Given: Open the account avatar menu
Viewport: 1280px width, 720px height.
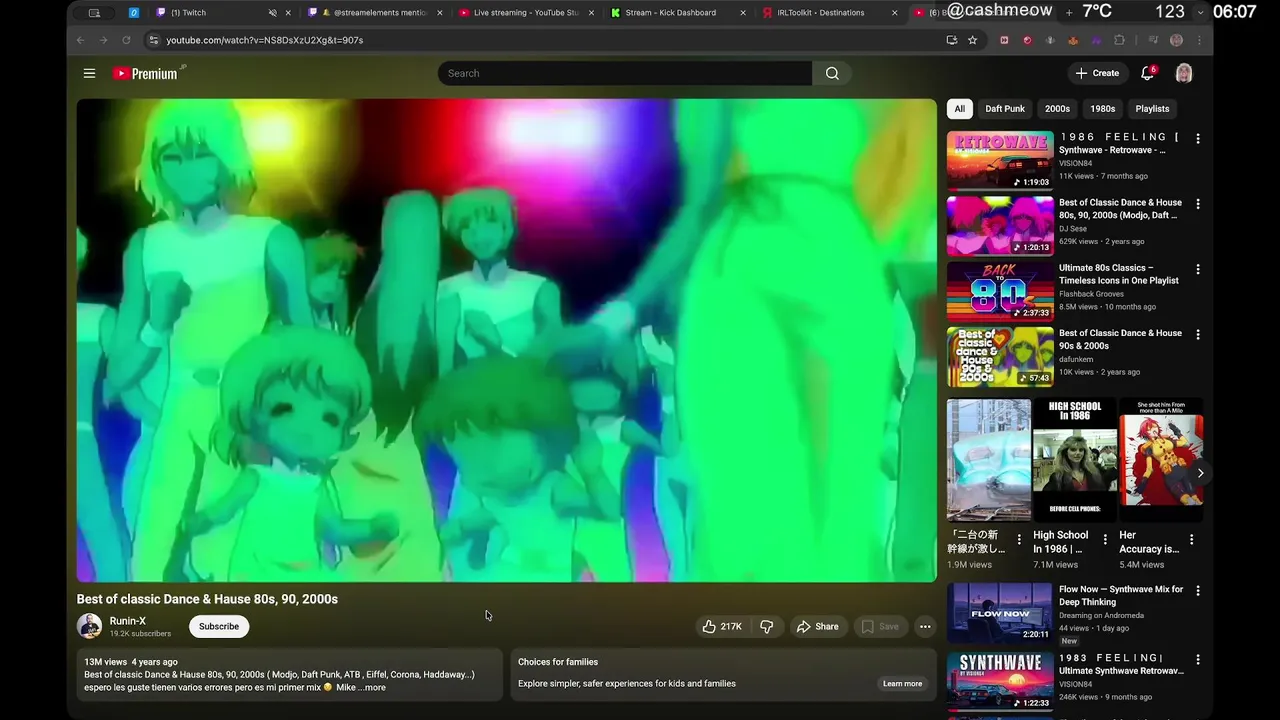Looking at the screenshot, I should pyautogui.click(x=1184, y=73).
